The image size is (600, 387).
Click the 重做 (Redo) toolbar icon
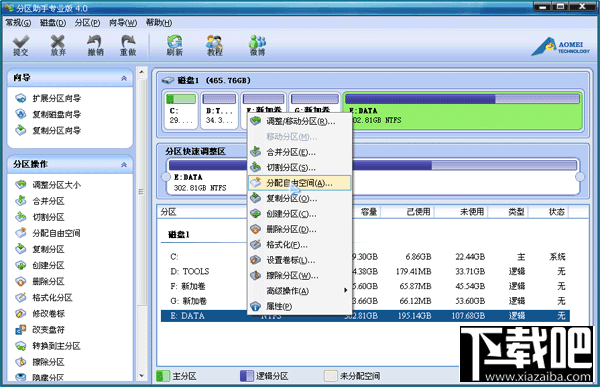coord(128,46)
